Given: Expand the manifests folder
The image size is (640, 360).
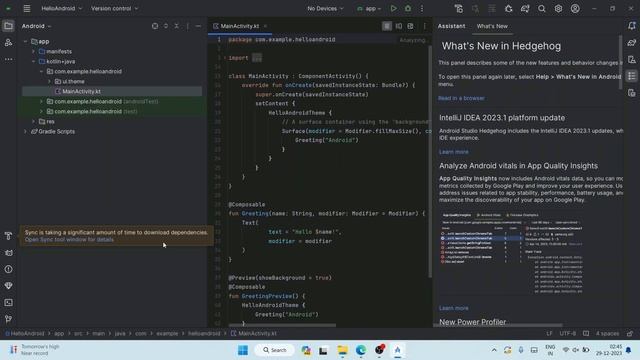Looking at the screenshot, I should pyautogui.click(x=33, y=51).
